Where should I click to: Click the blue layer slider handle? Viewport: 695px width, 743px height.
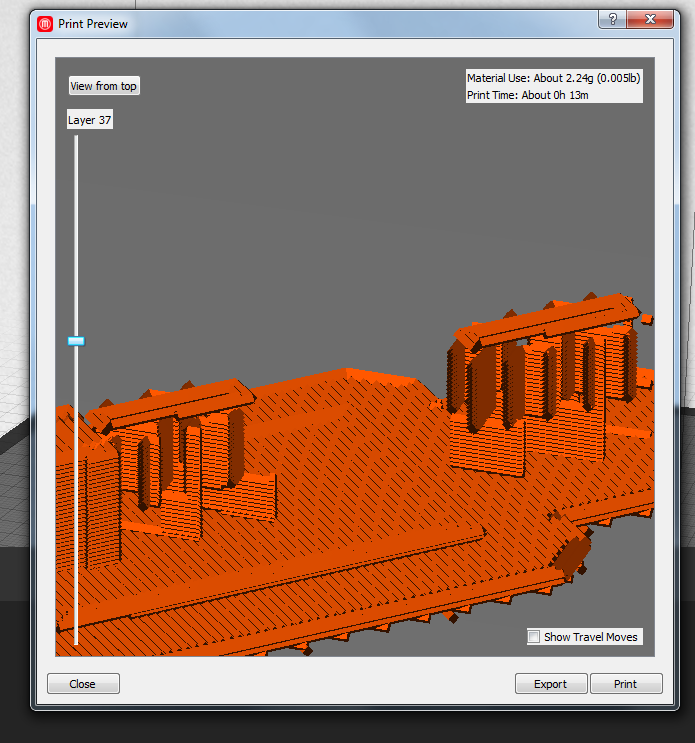point(76,341)
